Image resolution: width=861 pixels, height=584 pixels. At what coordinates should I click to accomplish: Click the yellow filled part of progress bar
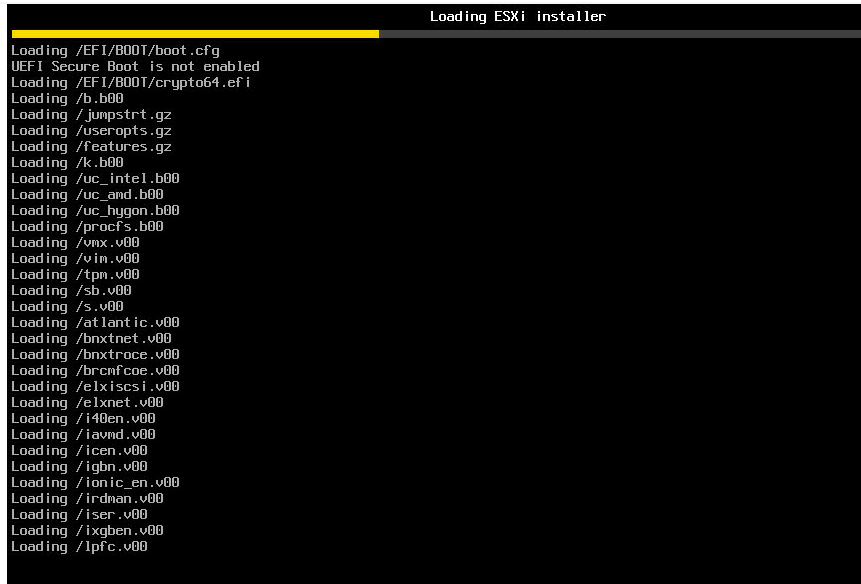[x=195, y=34]
